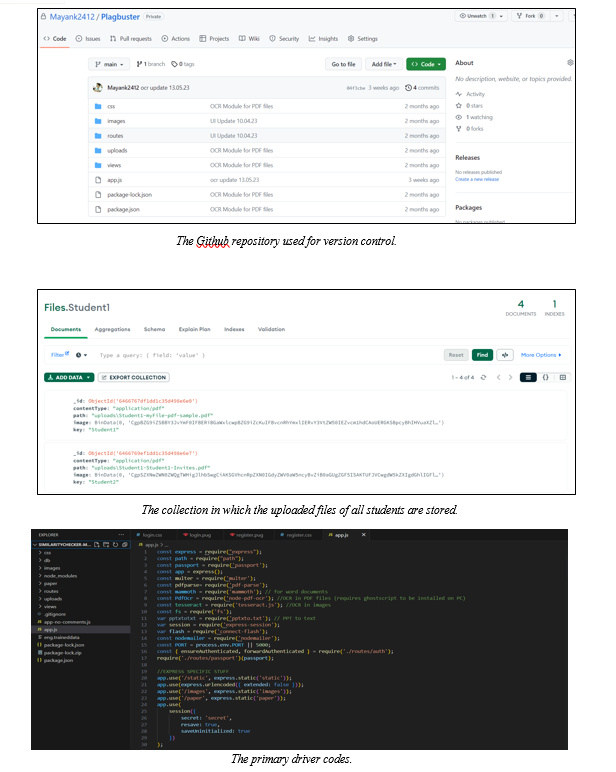Open the Wiki tab on GitHub
616x772 pixels.
click(249, 38)
